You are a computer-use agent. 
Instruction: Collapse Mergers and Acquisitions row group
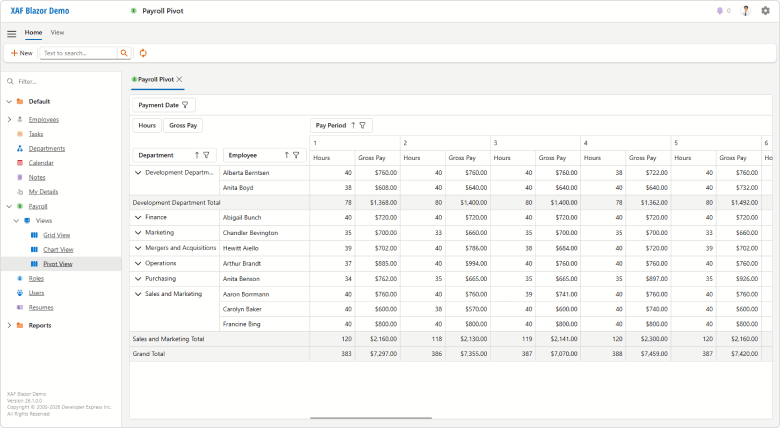pyautogui.click(x=138, y=248)
